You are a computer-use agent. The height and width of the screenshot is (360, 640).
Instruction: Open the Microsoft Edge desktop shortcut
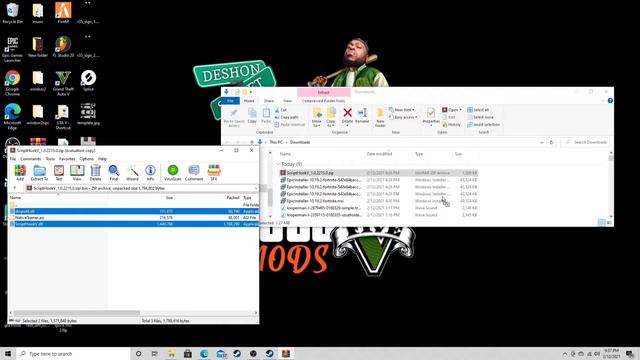click(x=12, y=117)
